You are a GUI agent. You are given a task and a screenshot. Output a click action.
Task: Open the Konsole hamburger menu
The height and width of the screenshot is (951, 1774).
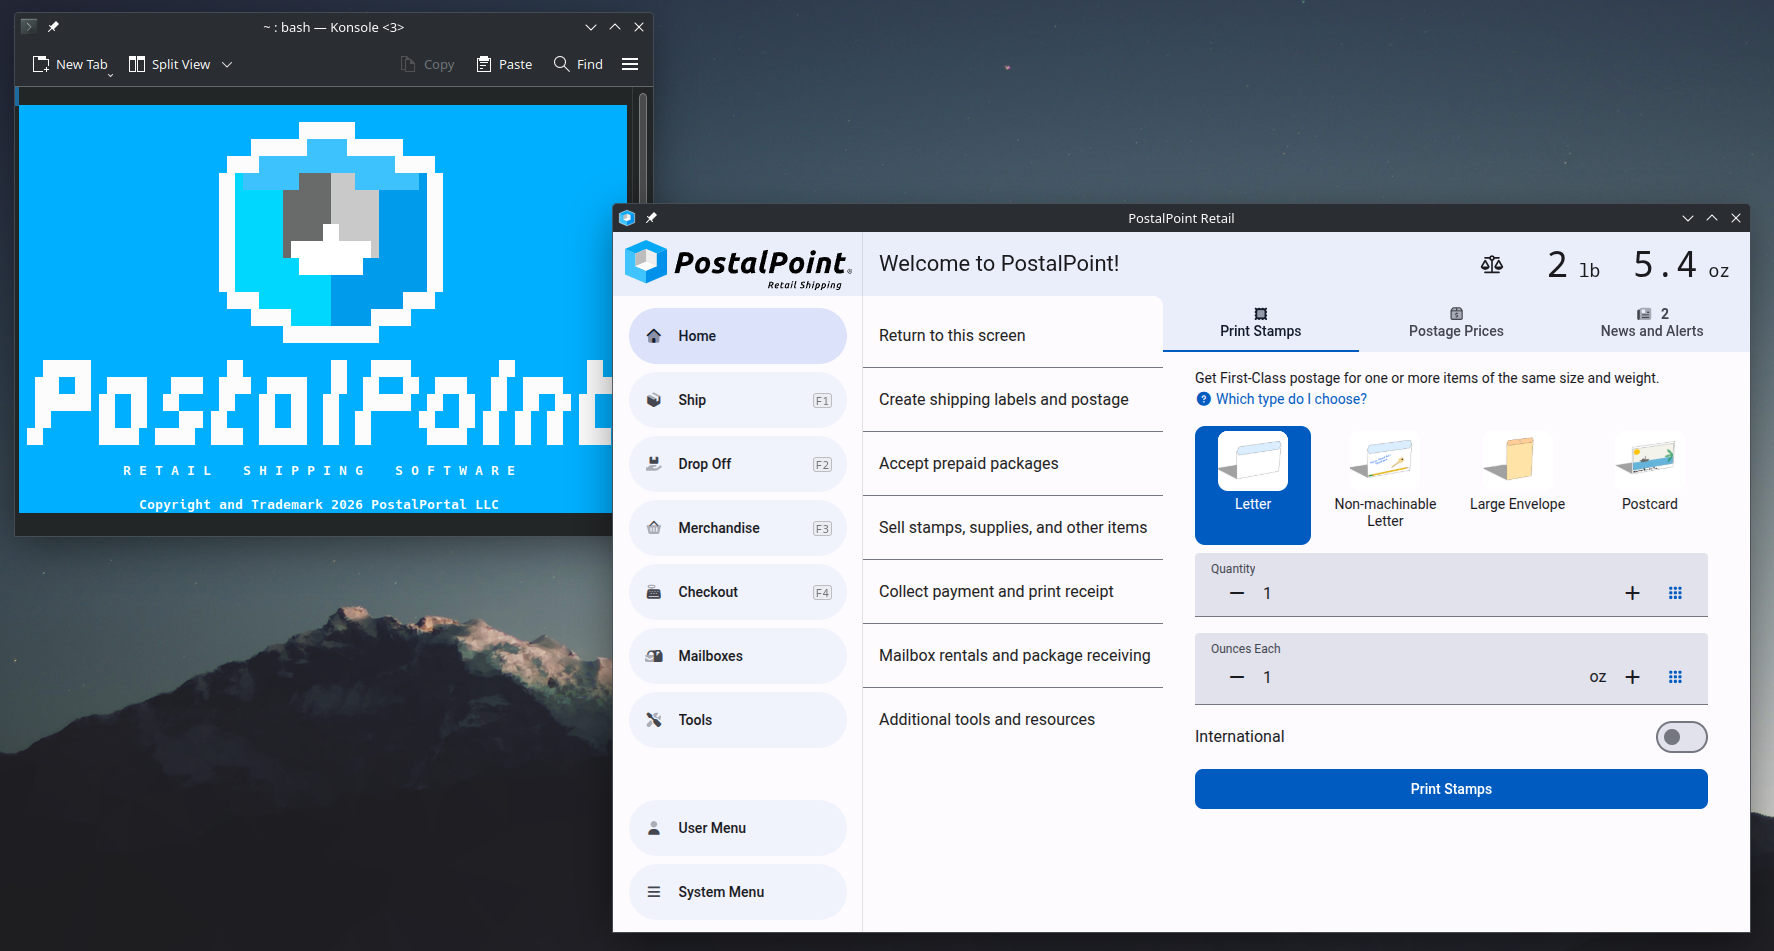(x=630, y=63)
